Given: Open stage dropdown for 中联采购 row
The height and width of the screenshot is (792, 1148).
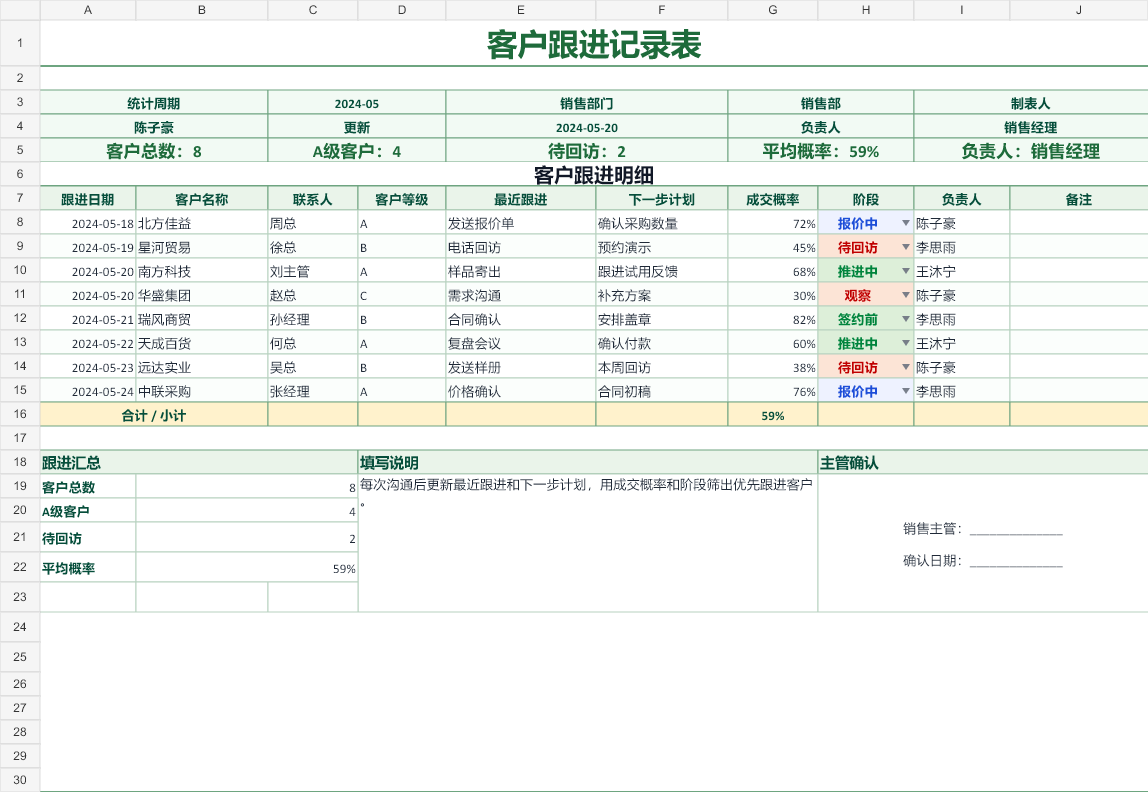Looking at the screenshot, I should pos(906,392).
